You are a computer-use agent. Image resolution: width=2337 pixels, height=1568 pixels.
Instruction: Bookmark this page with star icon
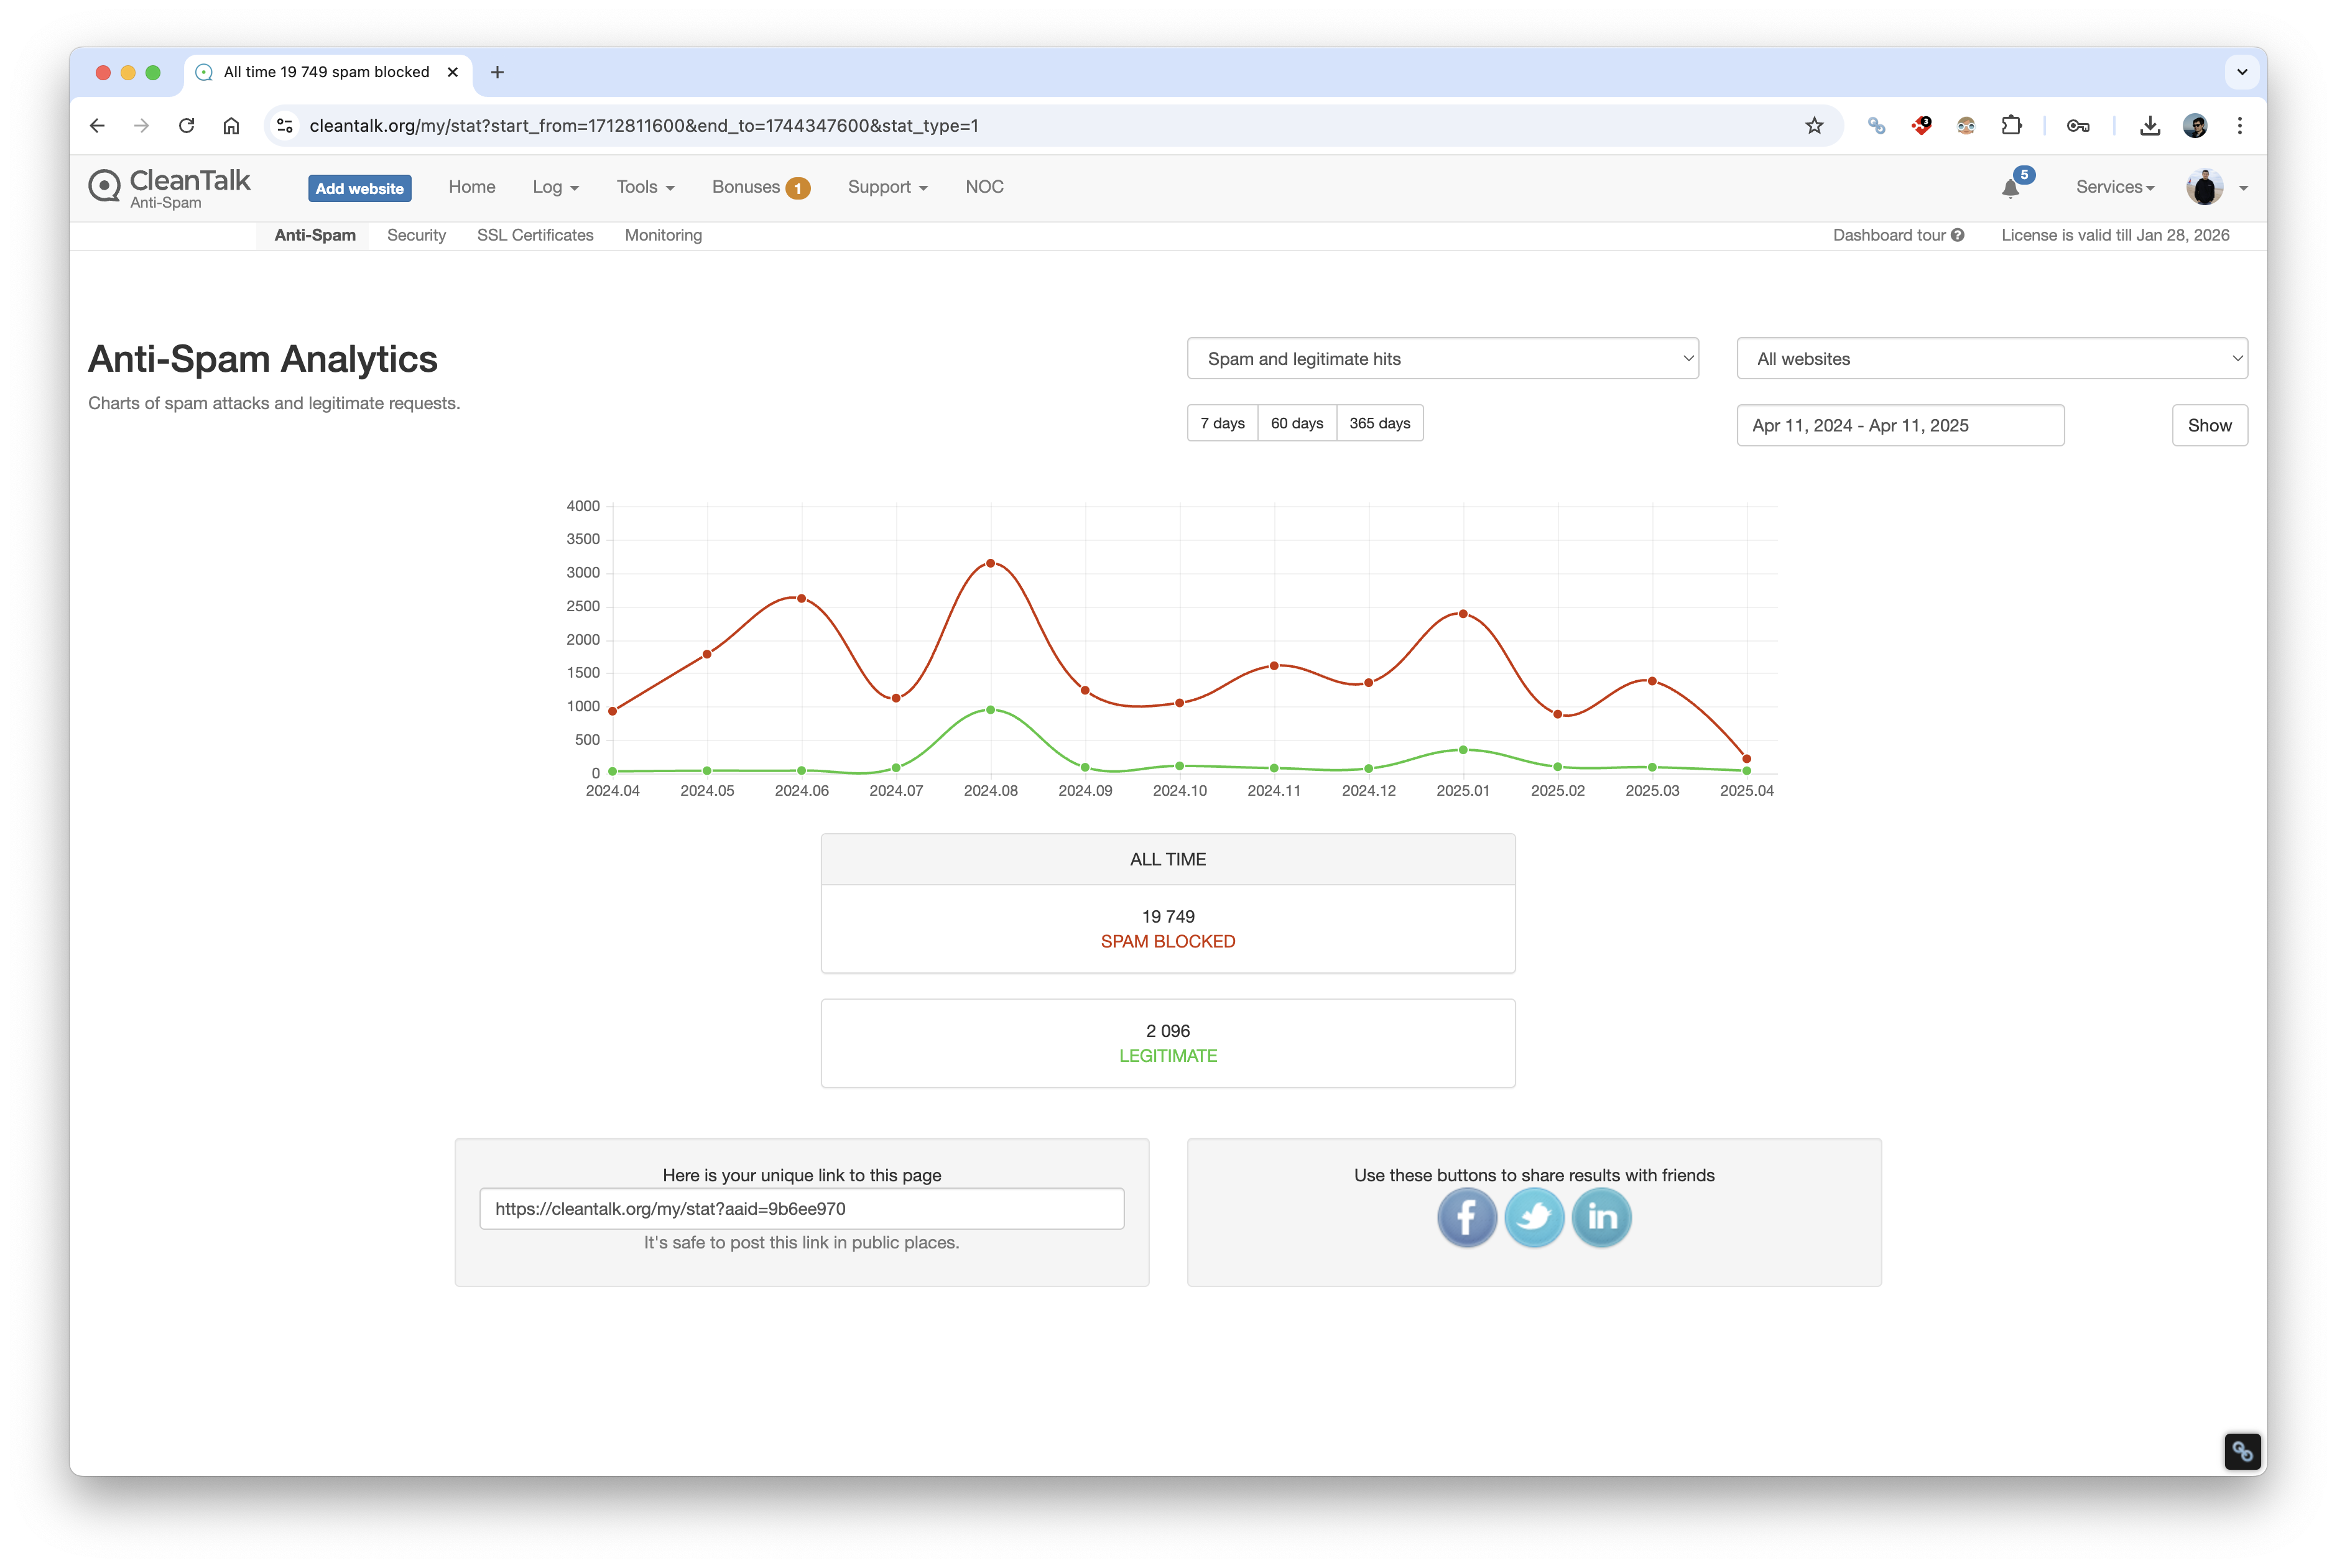point(1814,126)
